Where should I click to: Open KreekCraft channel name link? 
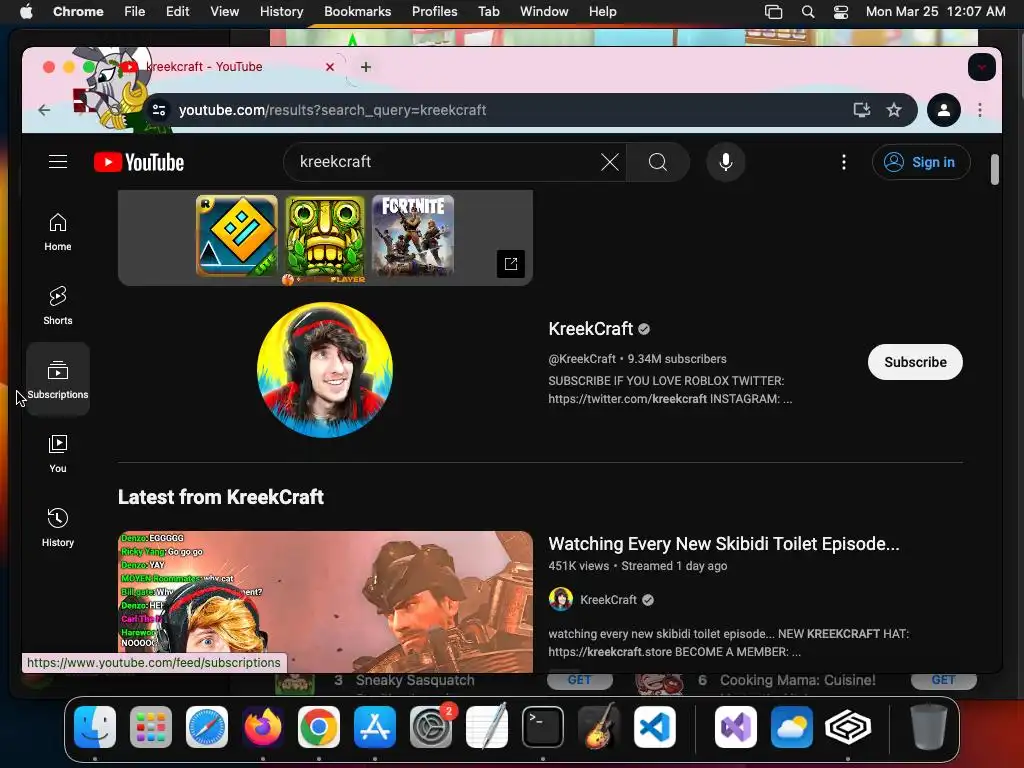click(590, 328)
